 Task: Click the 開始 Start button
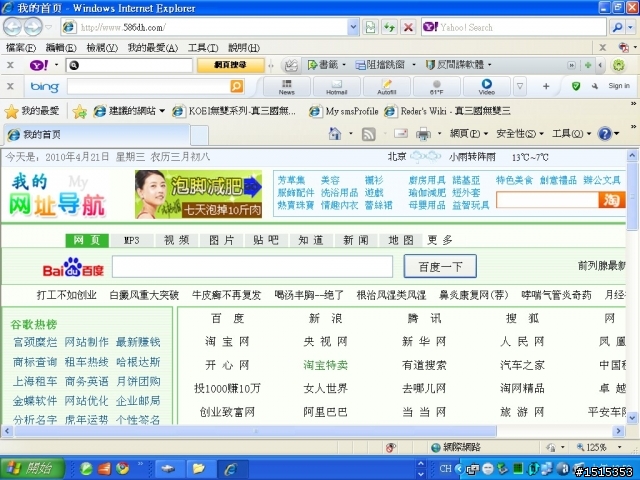point(32,468)
